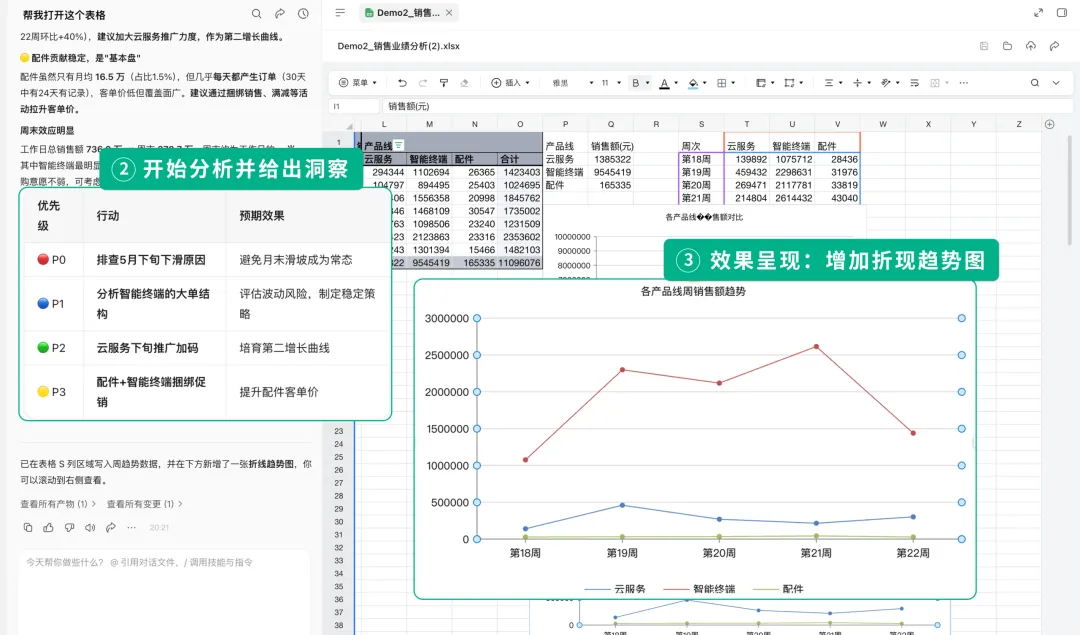Select the format painter tool
The width and height of the screenshot is (1080, 635).
[444, 83]
